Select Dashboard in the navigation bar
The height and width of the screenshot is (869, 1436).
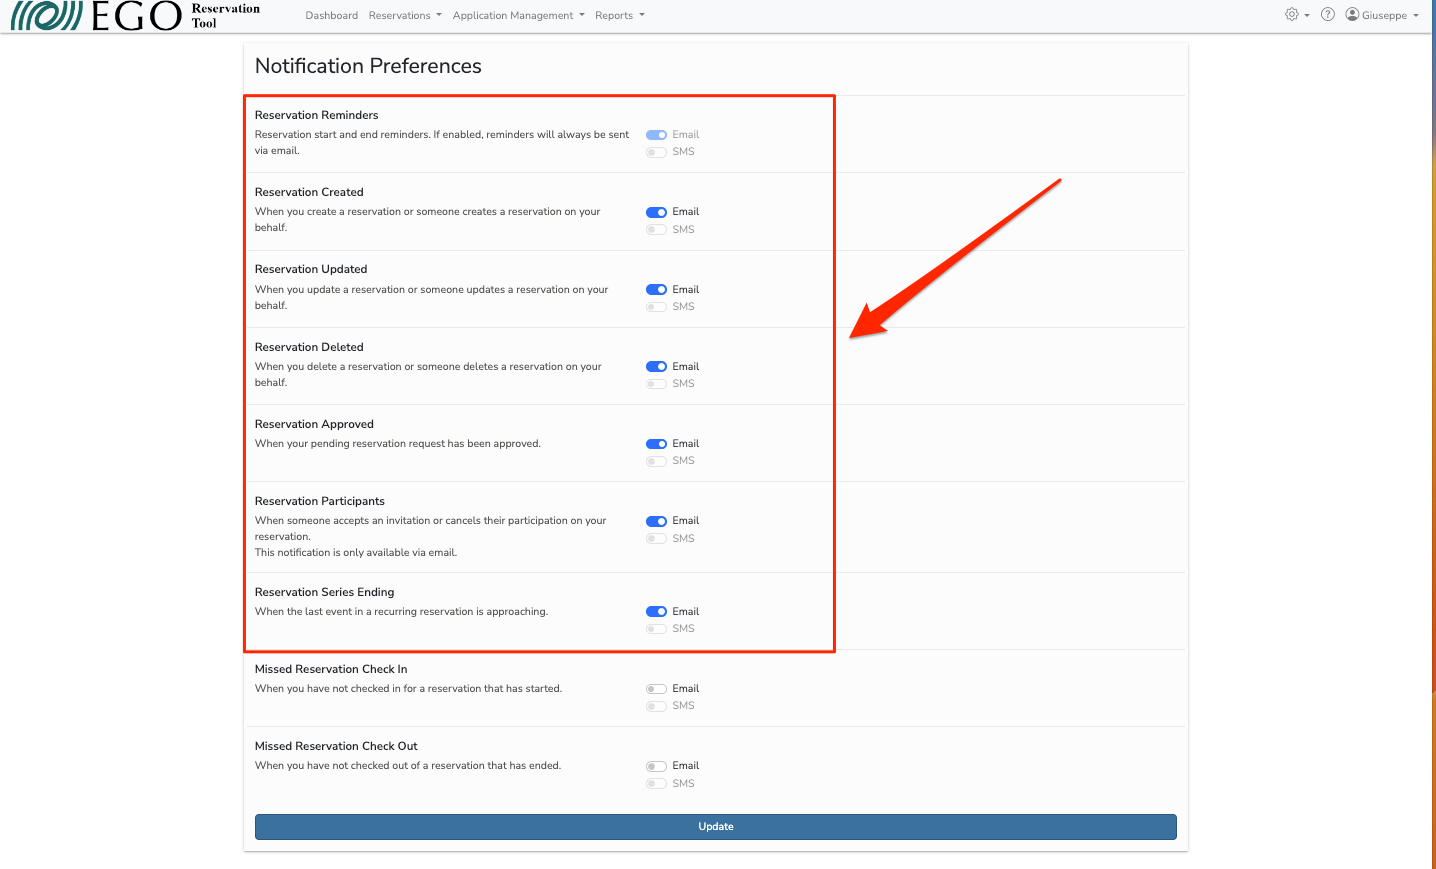coord(331,15)
